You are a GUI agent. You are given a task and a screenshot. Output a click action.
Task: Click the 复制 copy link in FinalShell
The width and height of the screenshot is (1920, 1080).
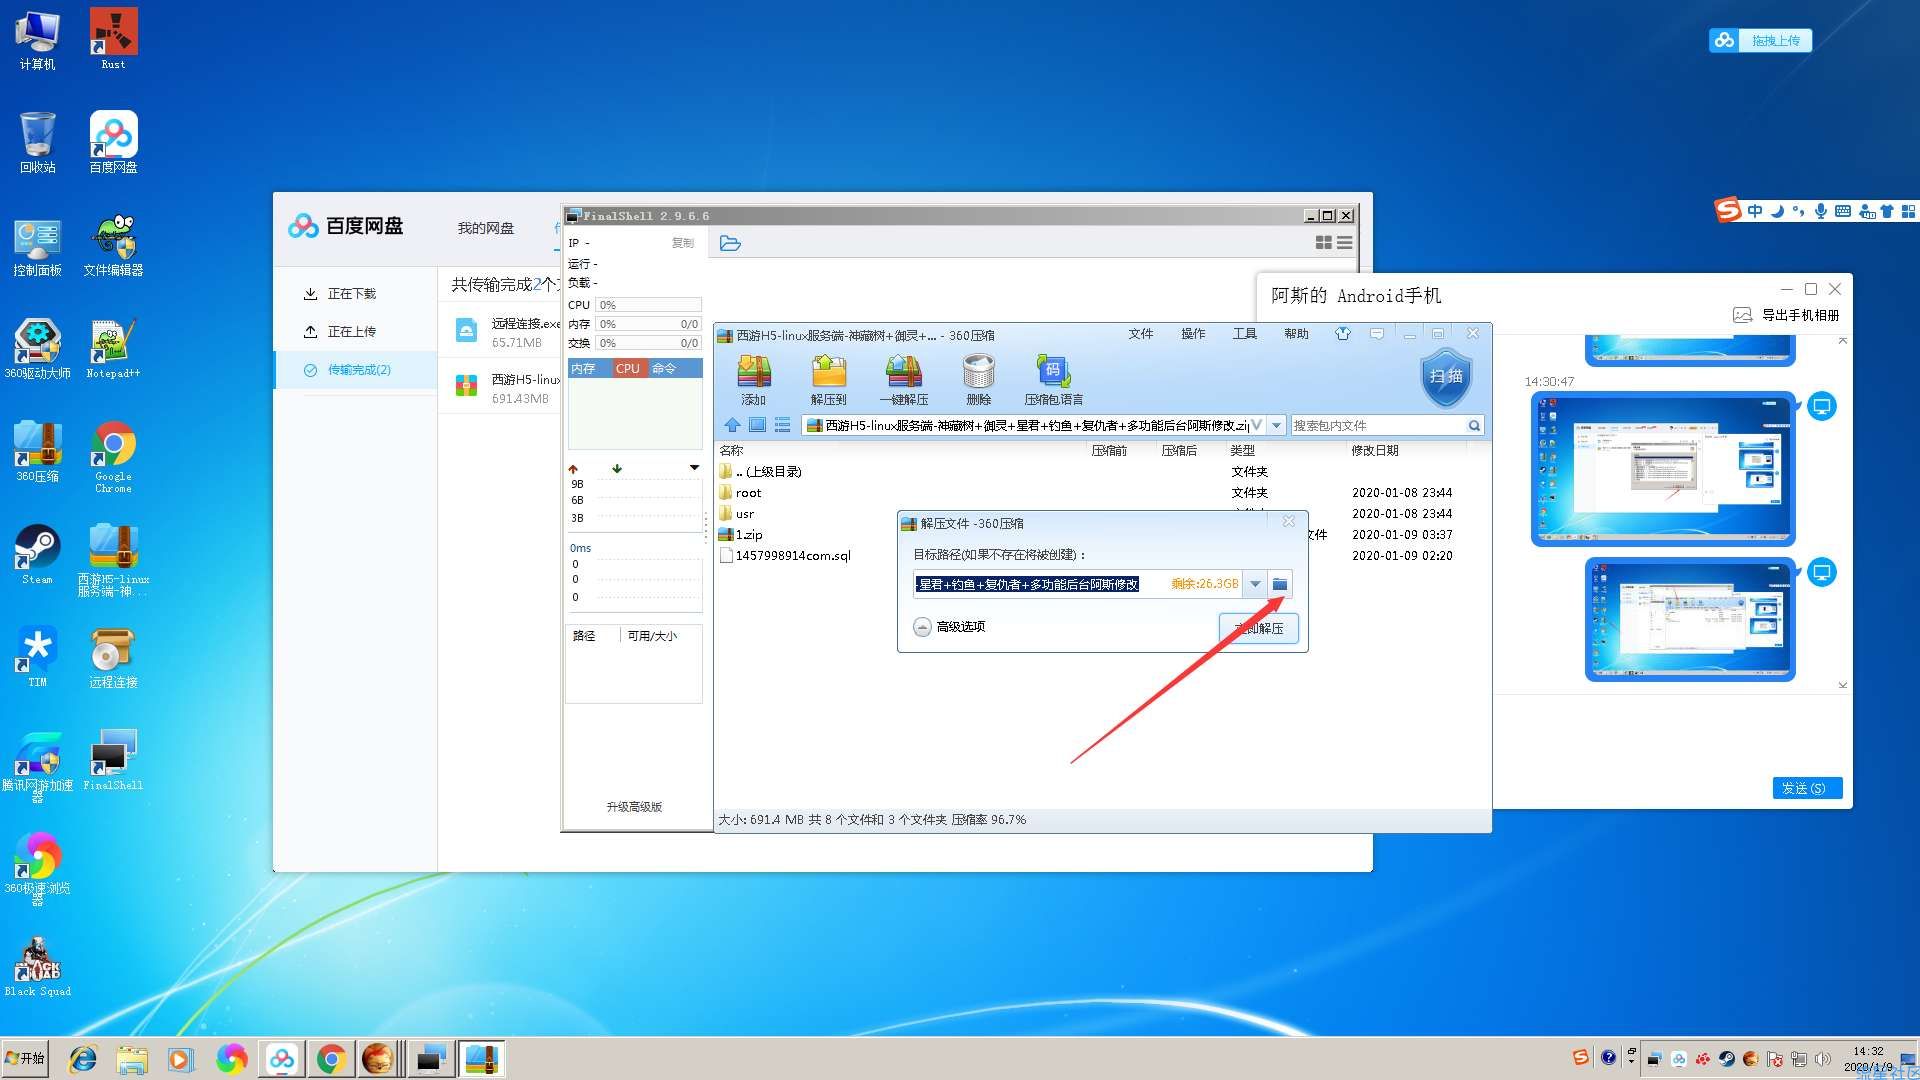(683, 243)
